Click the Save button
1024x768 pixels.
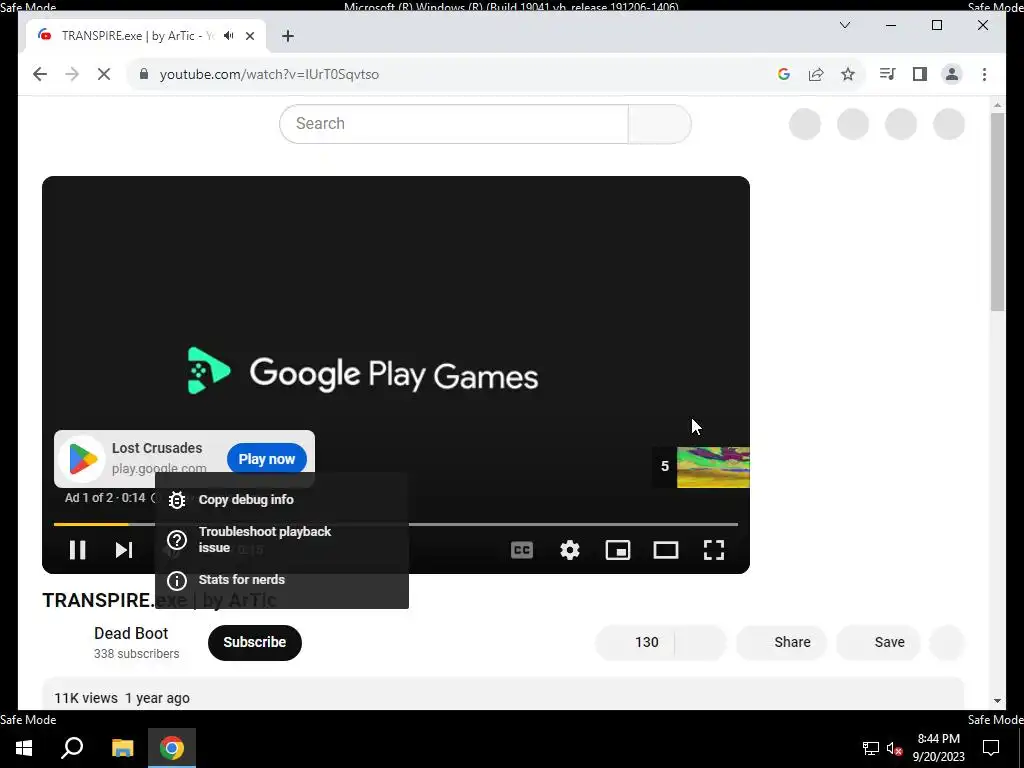878,643
